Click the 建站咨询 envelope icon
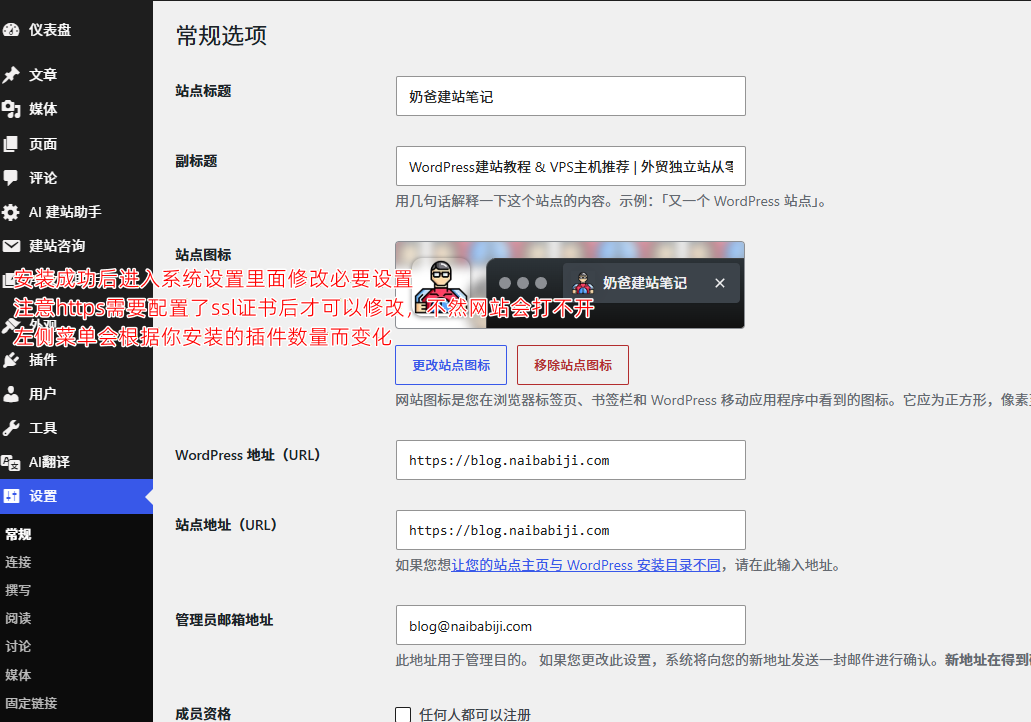This screenshot has height=722, width=1031. point(11,246)
